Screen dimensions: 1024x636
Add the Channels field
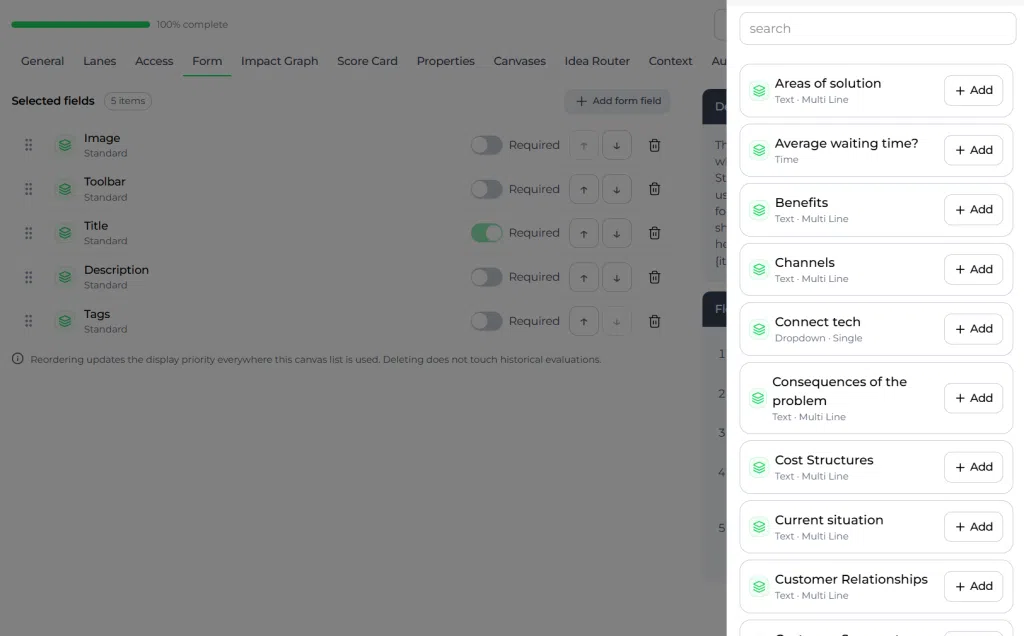tap(973, 270)
